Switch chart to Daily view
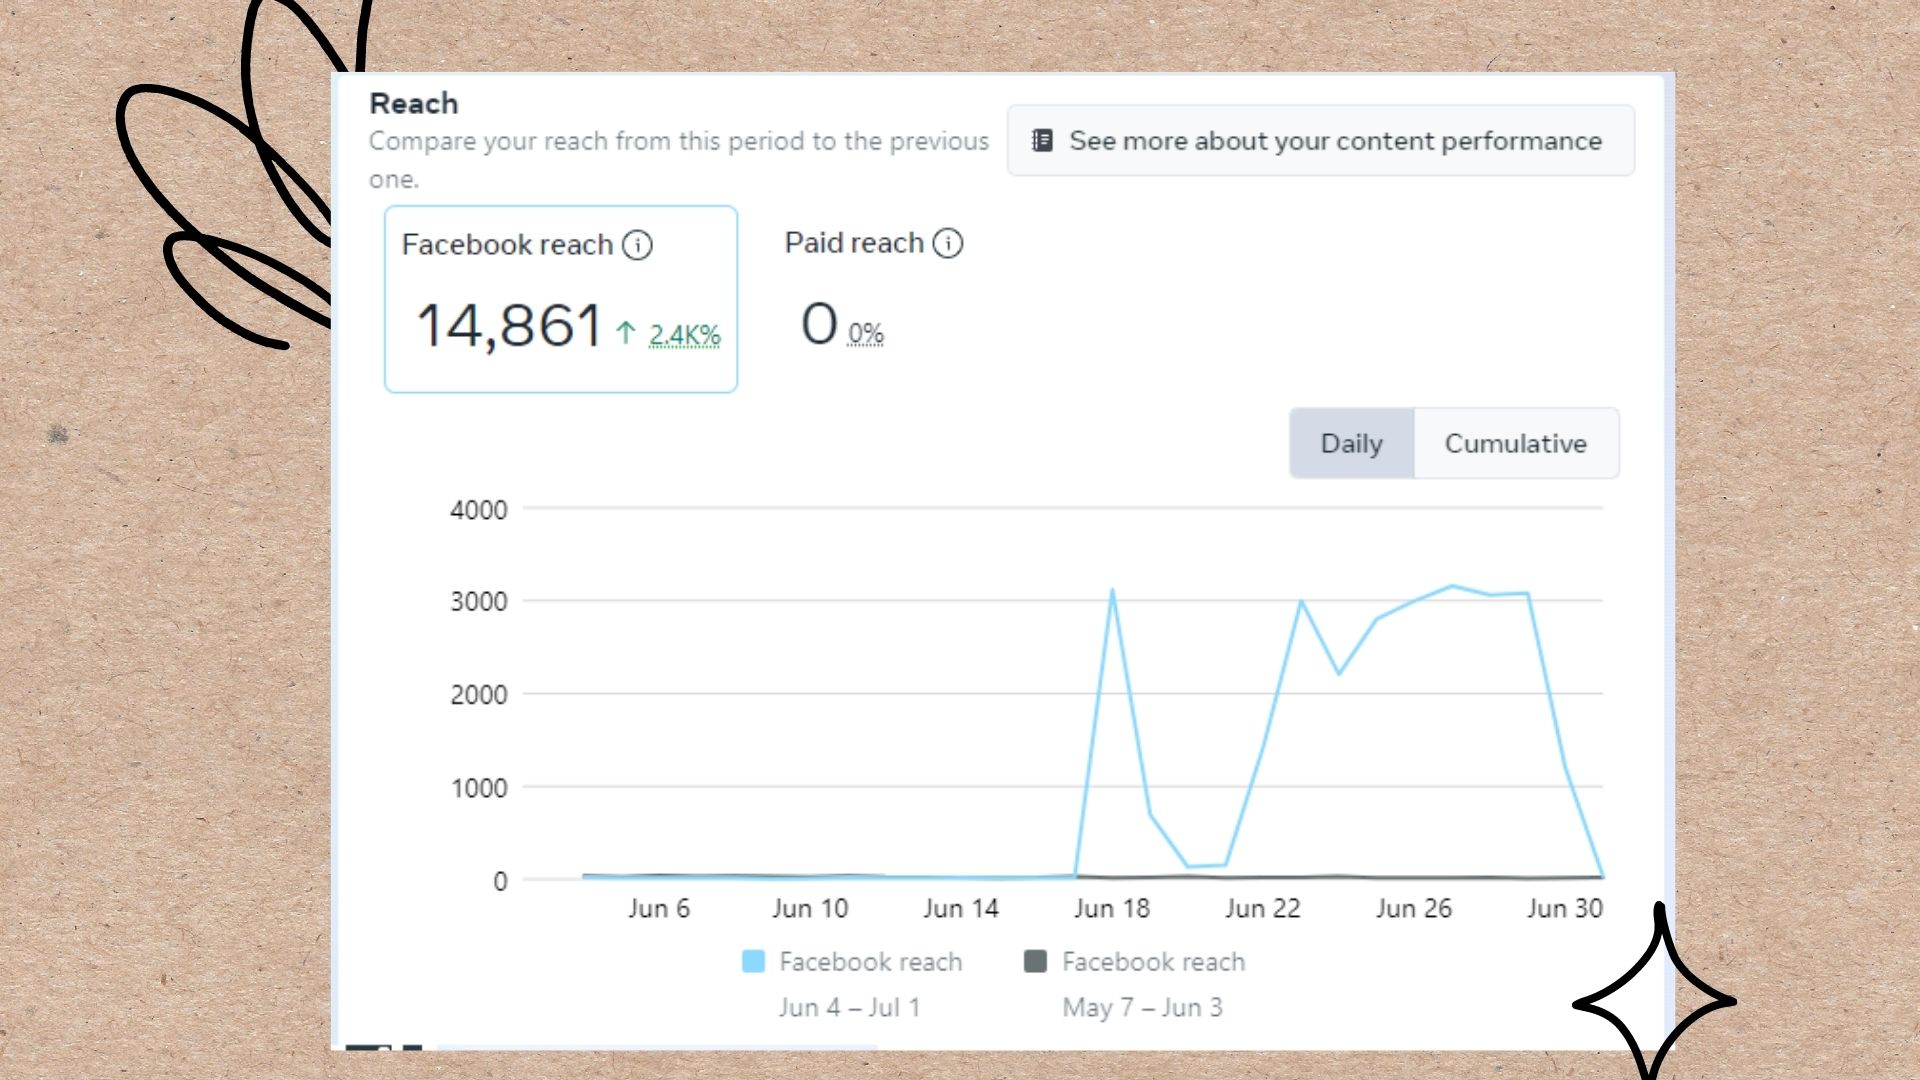This screenshot has height=1080, width=1920. [1351, 443]
